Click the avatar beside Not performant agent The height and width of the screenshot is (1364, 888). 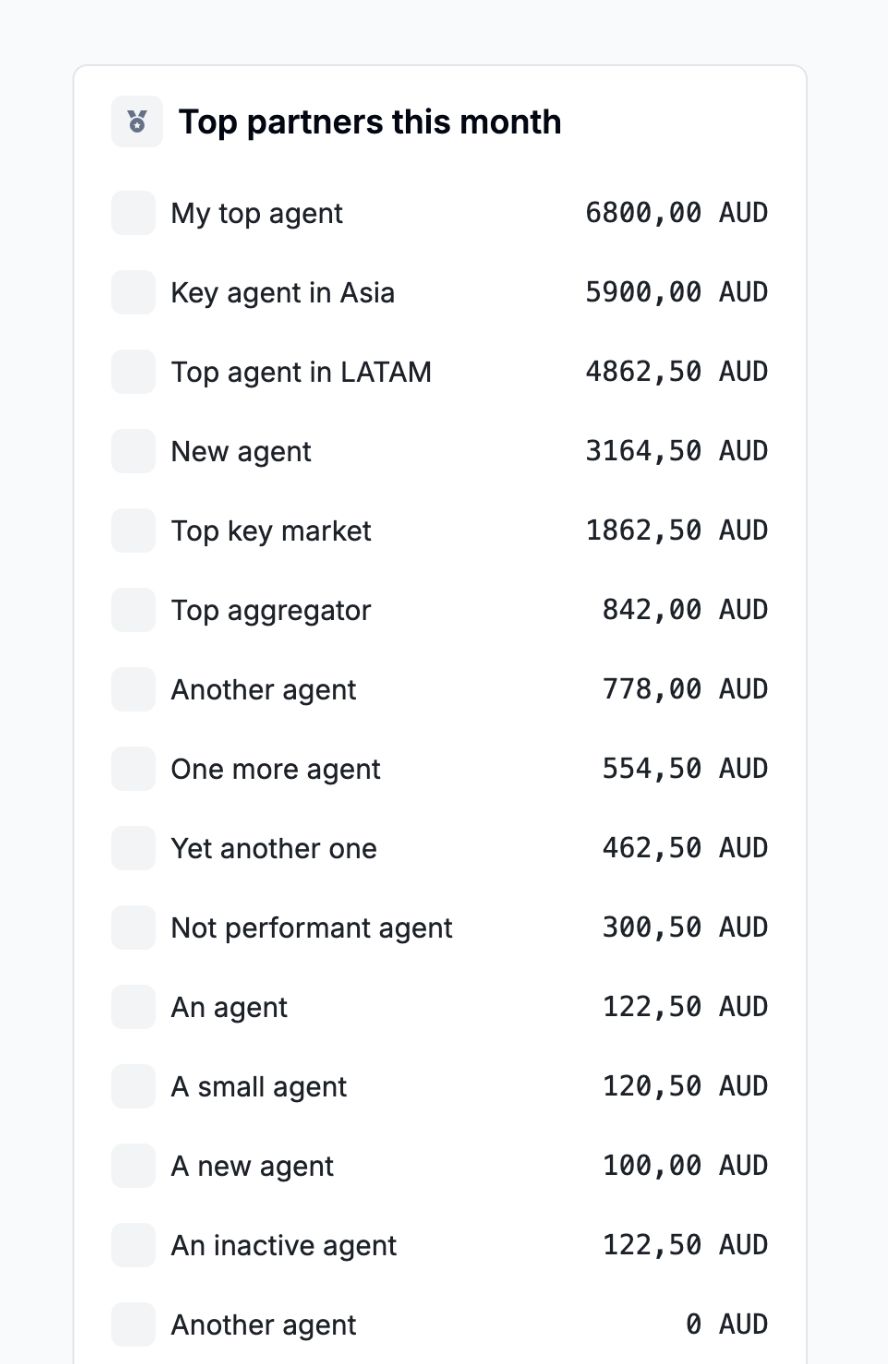133,928
